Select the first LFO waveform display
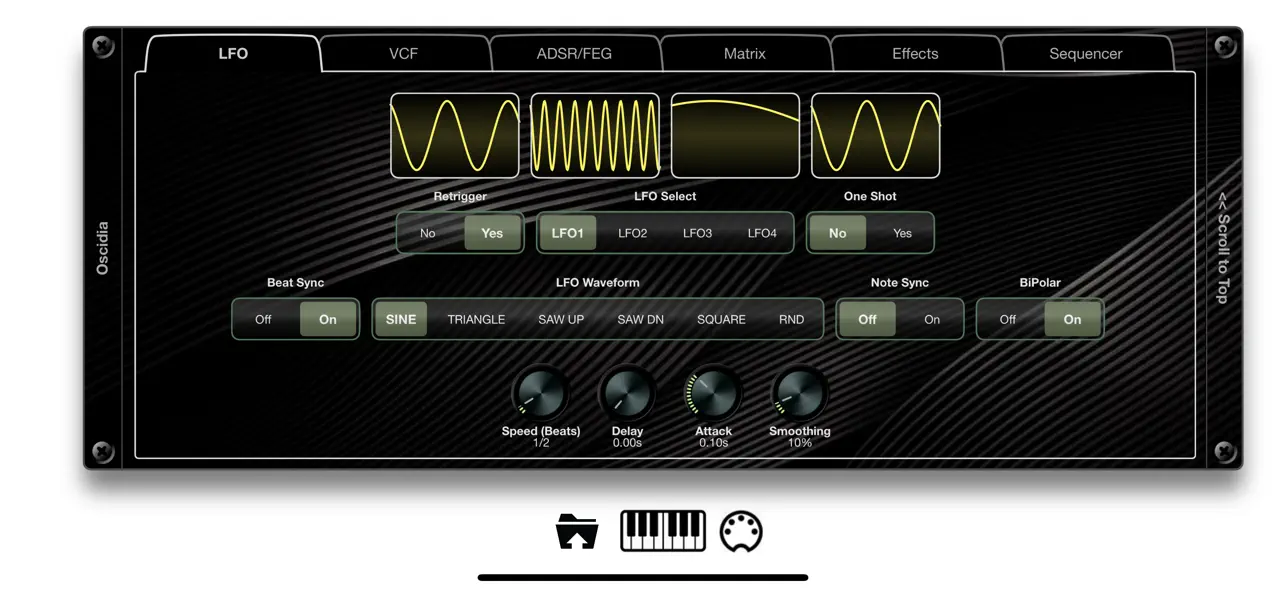Image resolution: width=1286 pixels, height=592 pixels. pos(455,136)
